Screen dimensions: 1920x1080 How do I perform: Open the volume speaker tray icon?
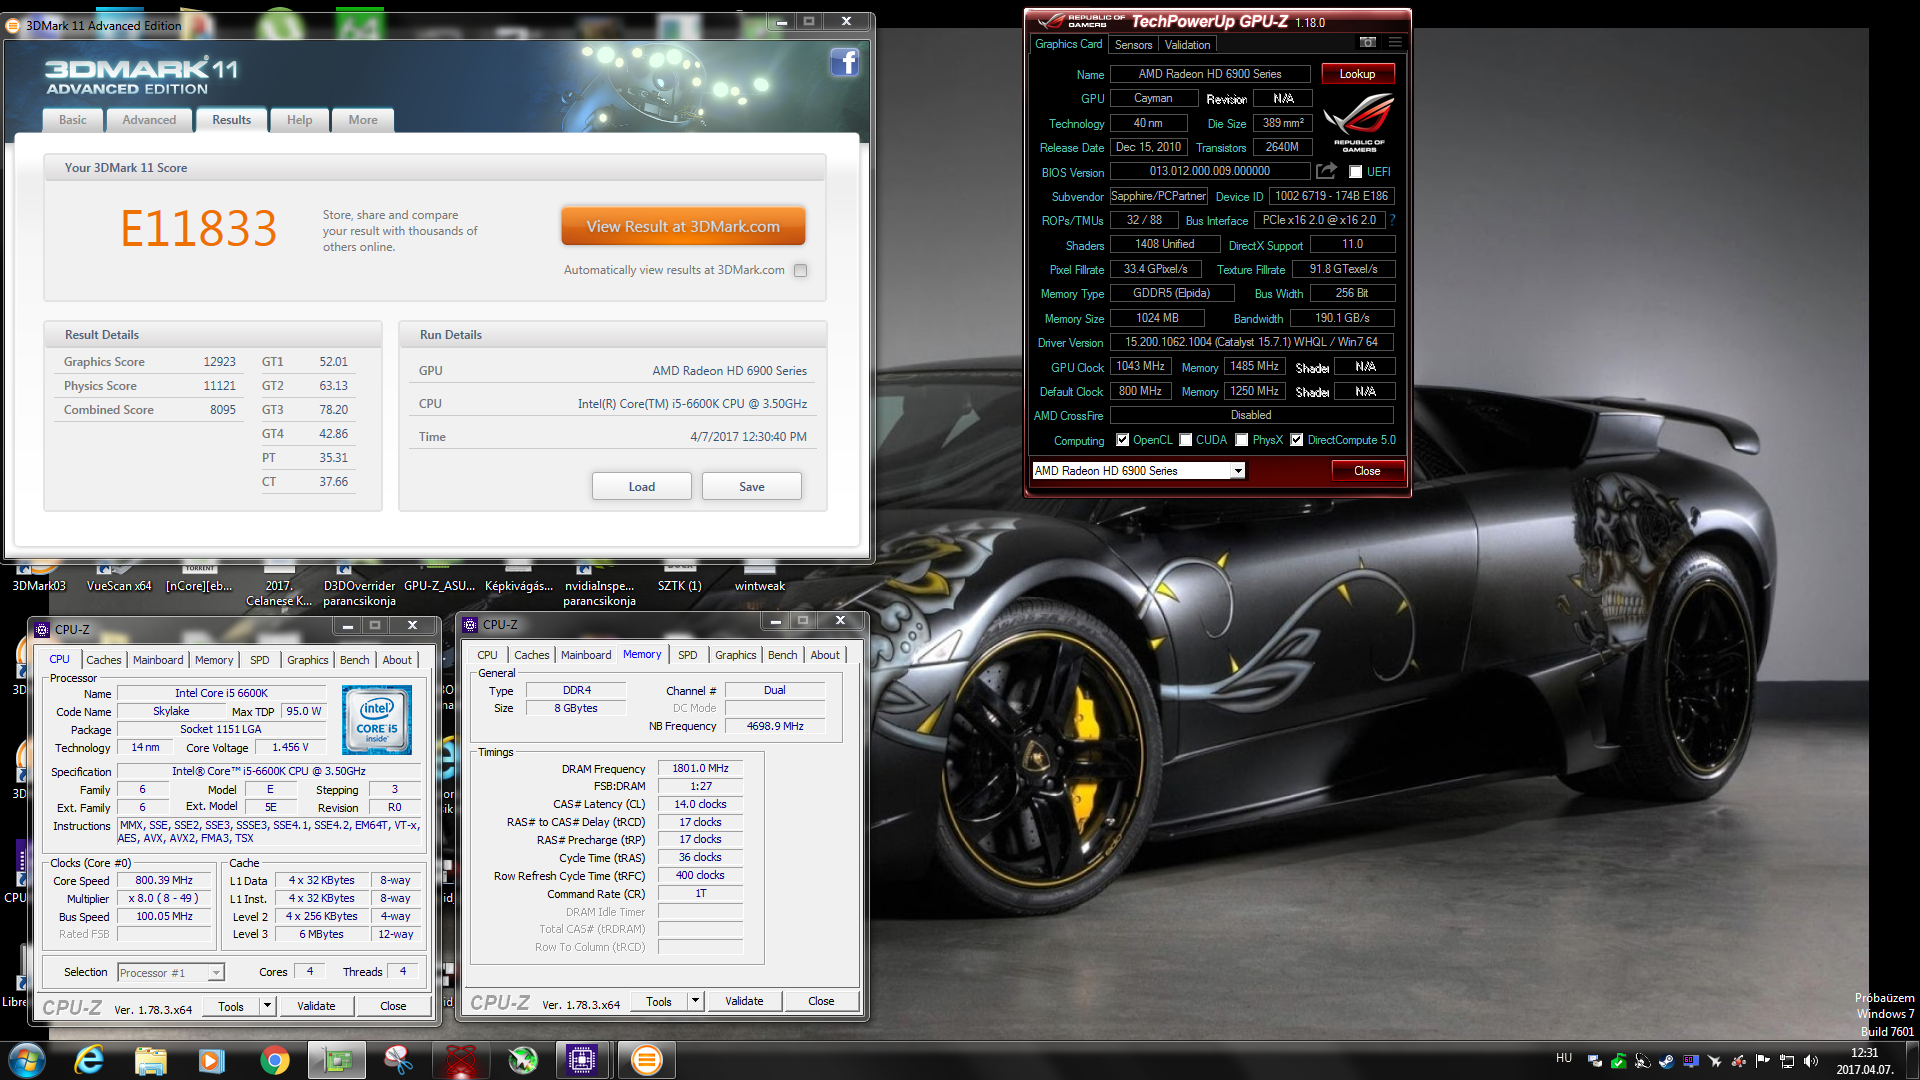pyautogui.click(x=1811, y=1061)
